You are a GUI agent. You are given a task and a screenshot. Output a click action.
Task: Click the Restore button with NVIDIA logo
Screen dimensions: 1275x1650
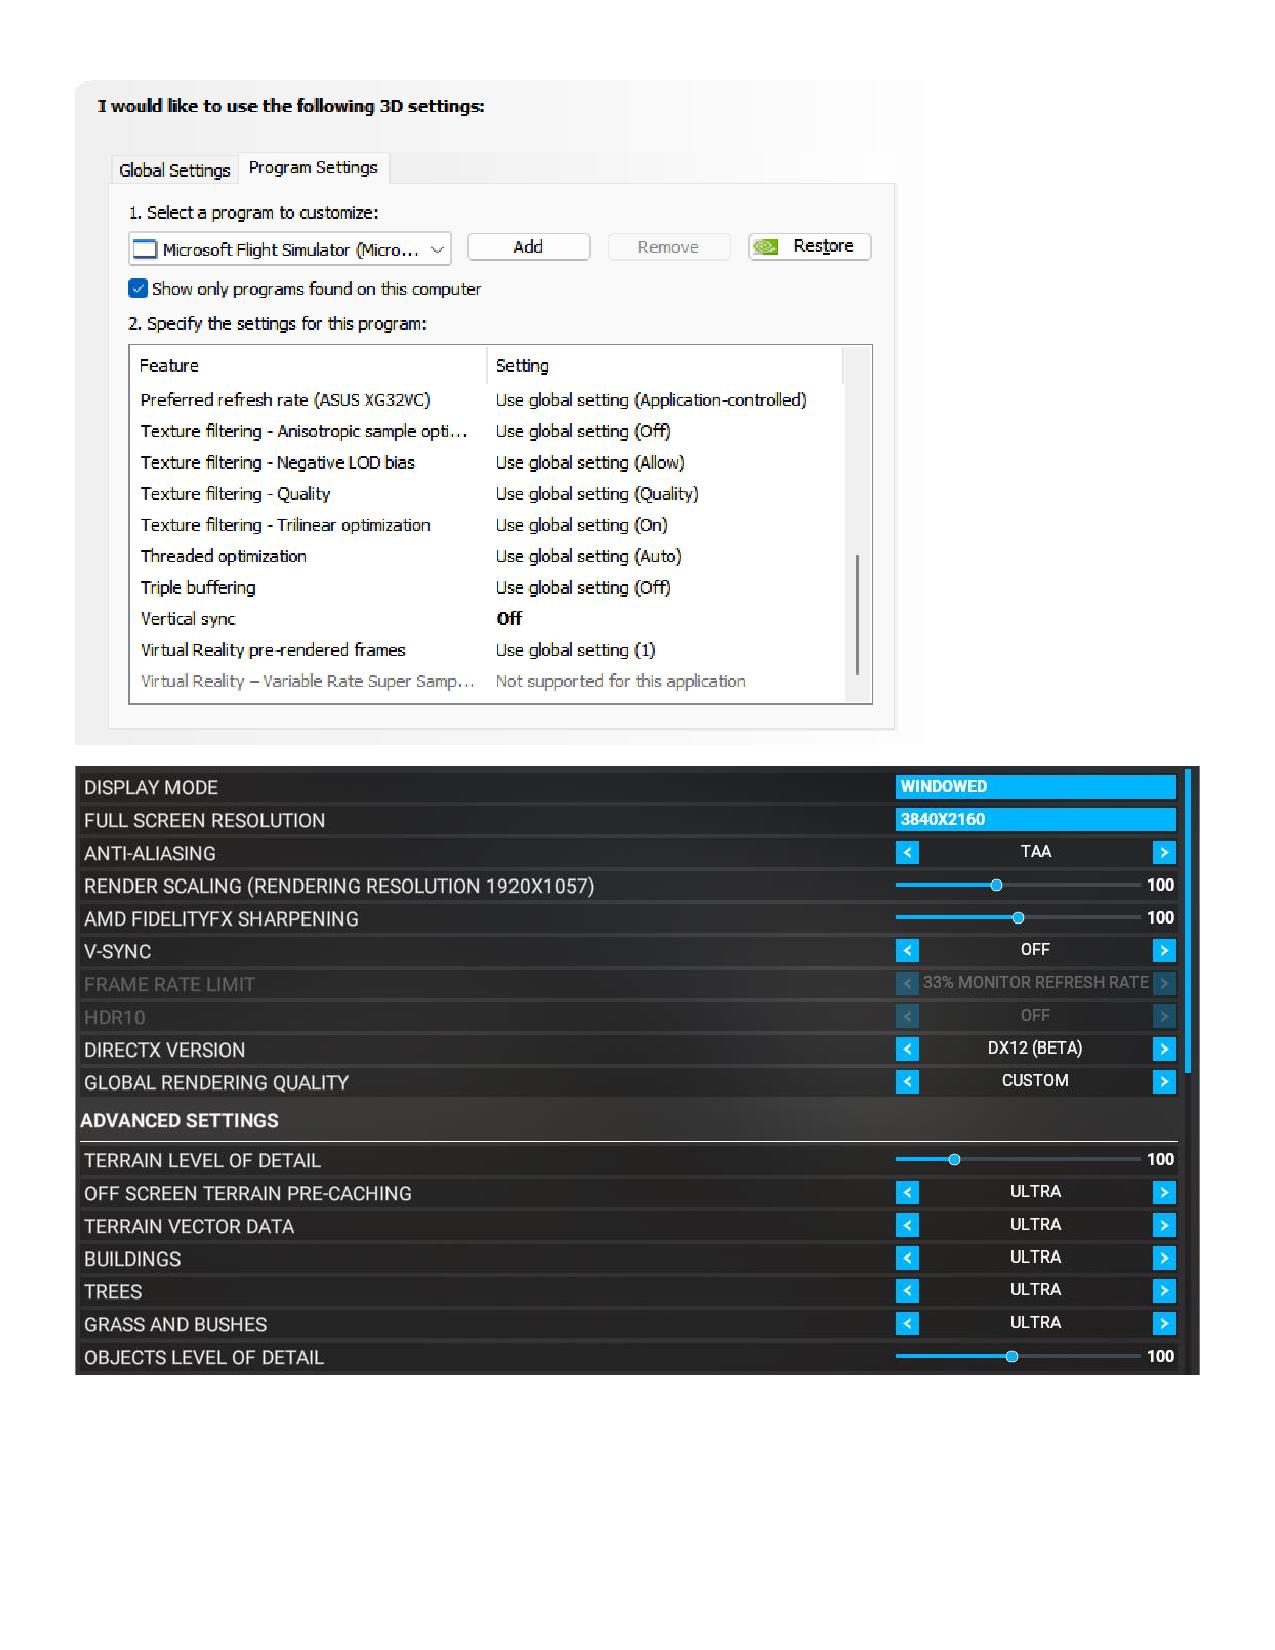pos(810,247)
